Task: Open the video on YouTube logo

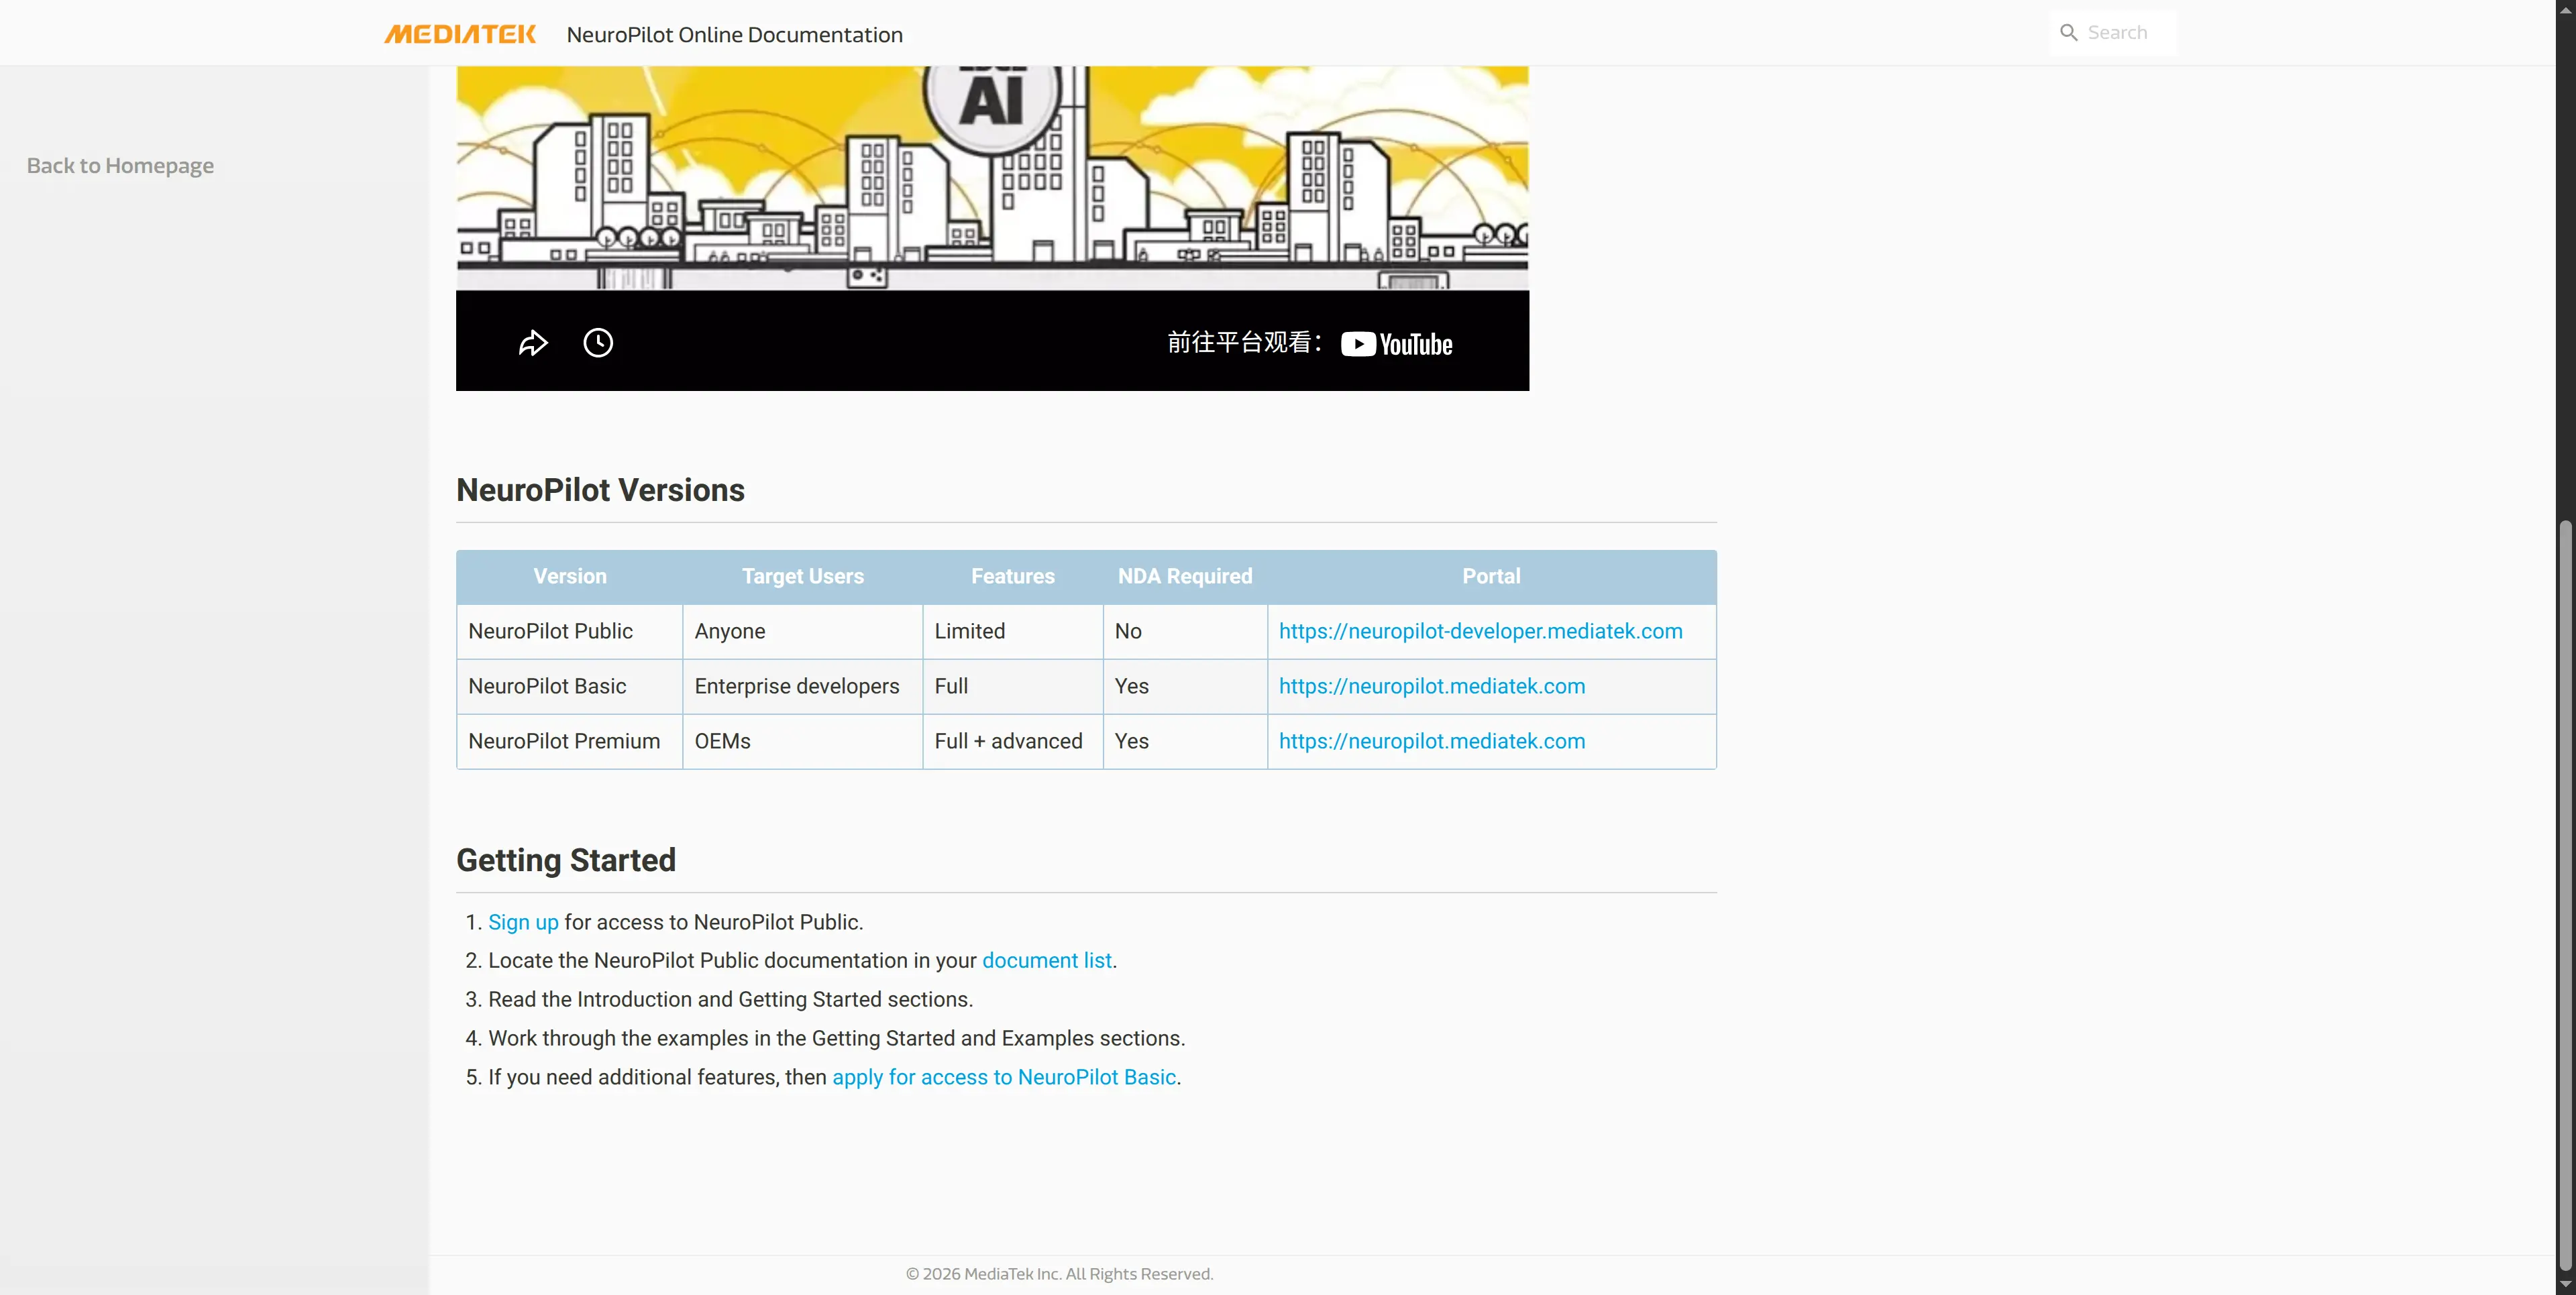Action: click(x=1396, y=344)
